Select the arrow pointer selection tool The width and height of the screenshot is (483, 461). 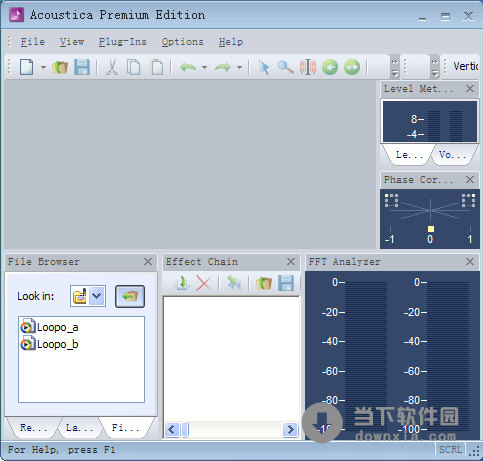tap(264, 67)
